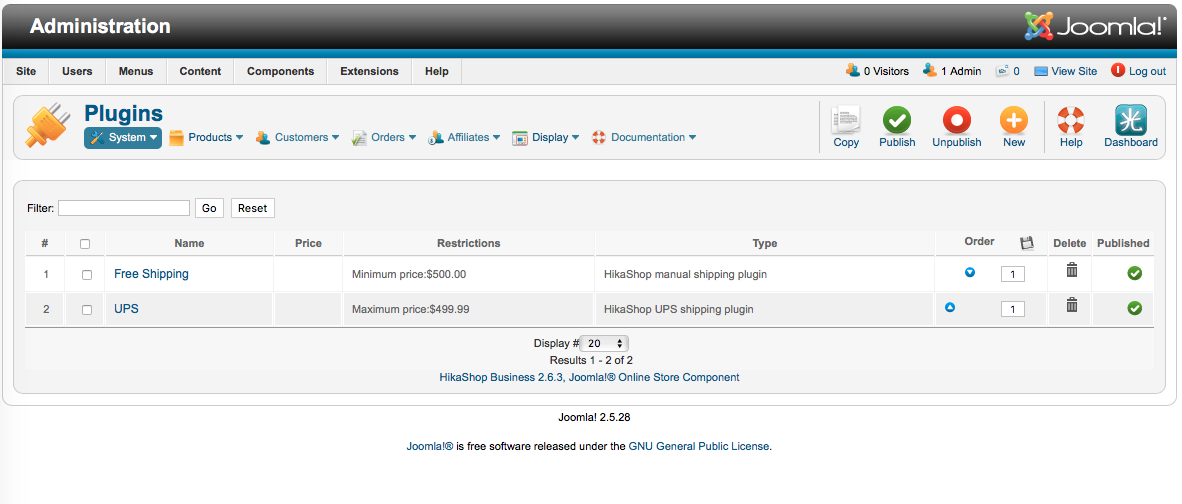
Task: Check the UPS row checkbox
Action: (x=87, y=310)
